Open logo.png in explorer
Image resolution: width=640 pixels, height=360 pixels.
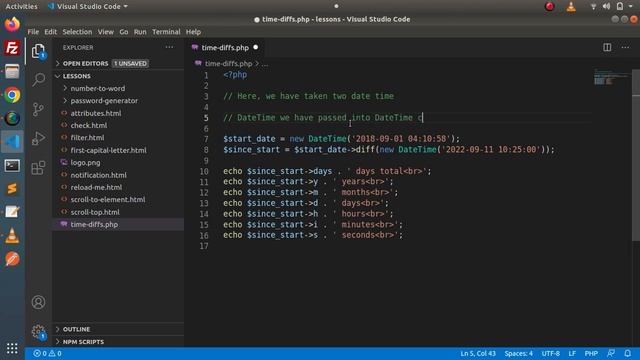[85, 162]
